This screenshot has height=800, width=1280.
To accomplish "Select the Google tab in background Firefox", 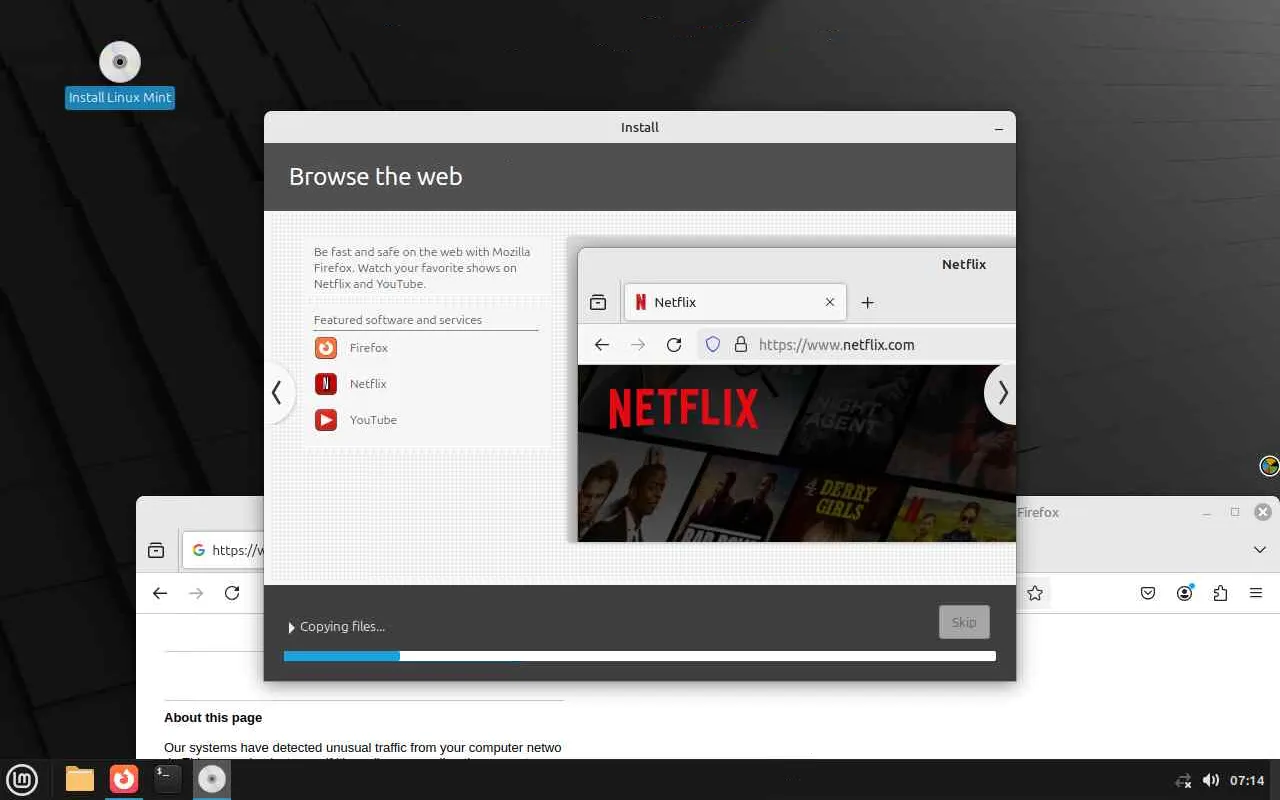I will point(224,550).
